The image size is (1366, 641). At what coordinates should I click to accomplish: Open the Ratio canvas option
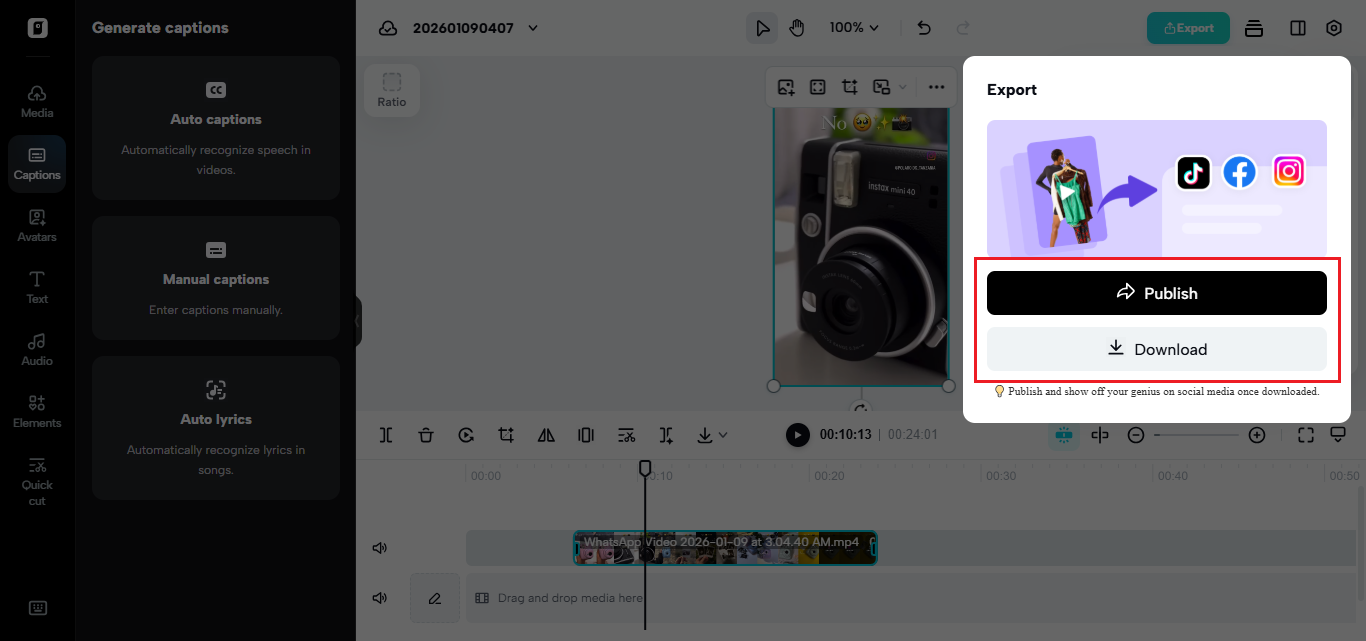coord(392,90)
